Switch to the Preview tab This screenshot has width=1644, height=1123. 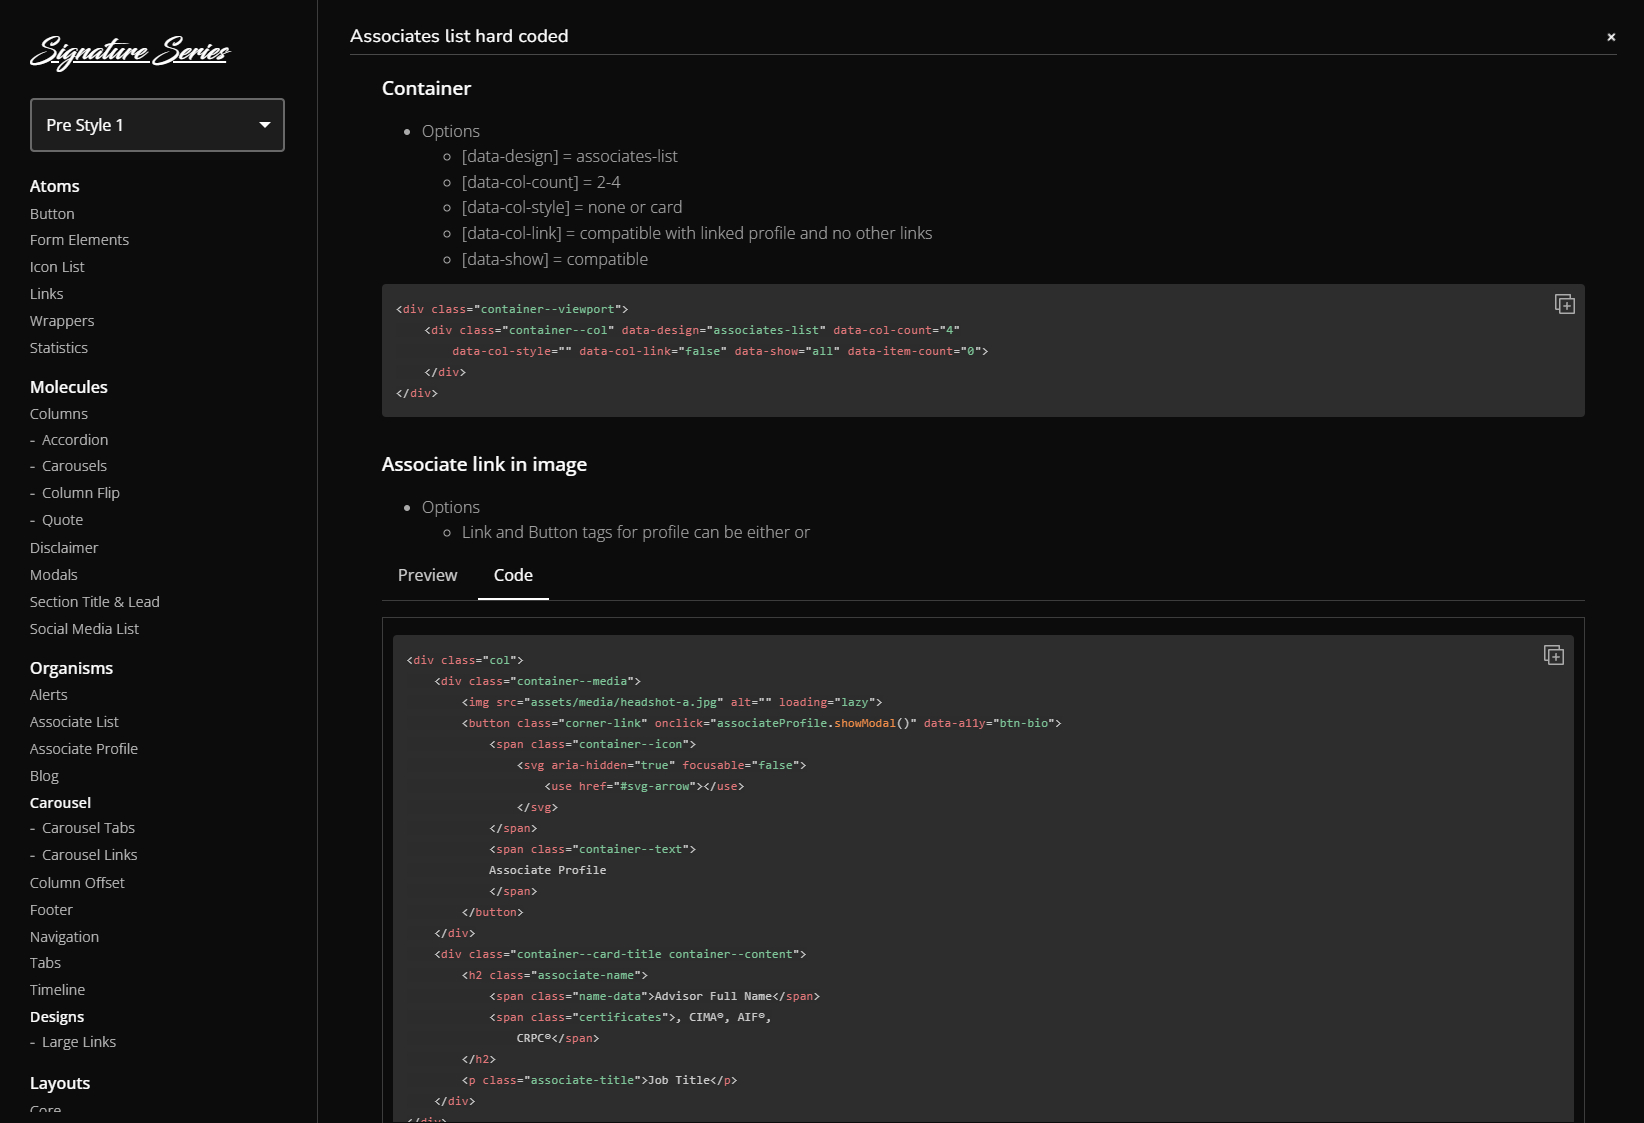point(427,575)
